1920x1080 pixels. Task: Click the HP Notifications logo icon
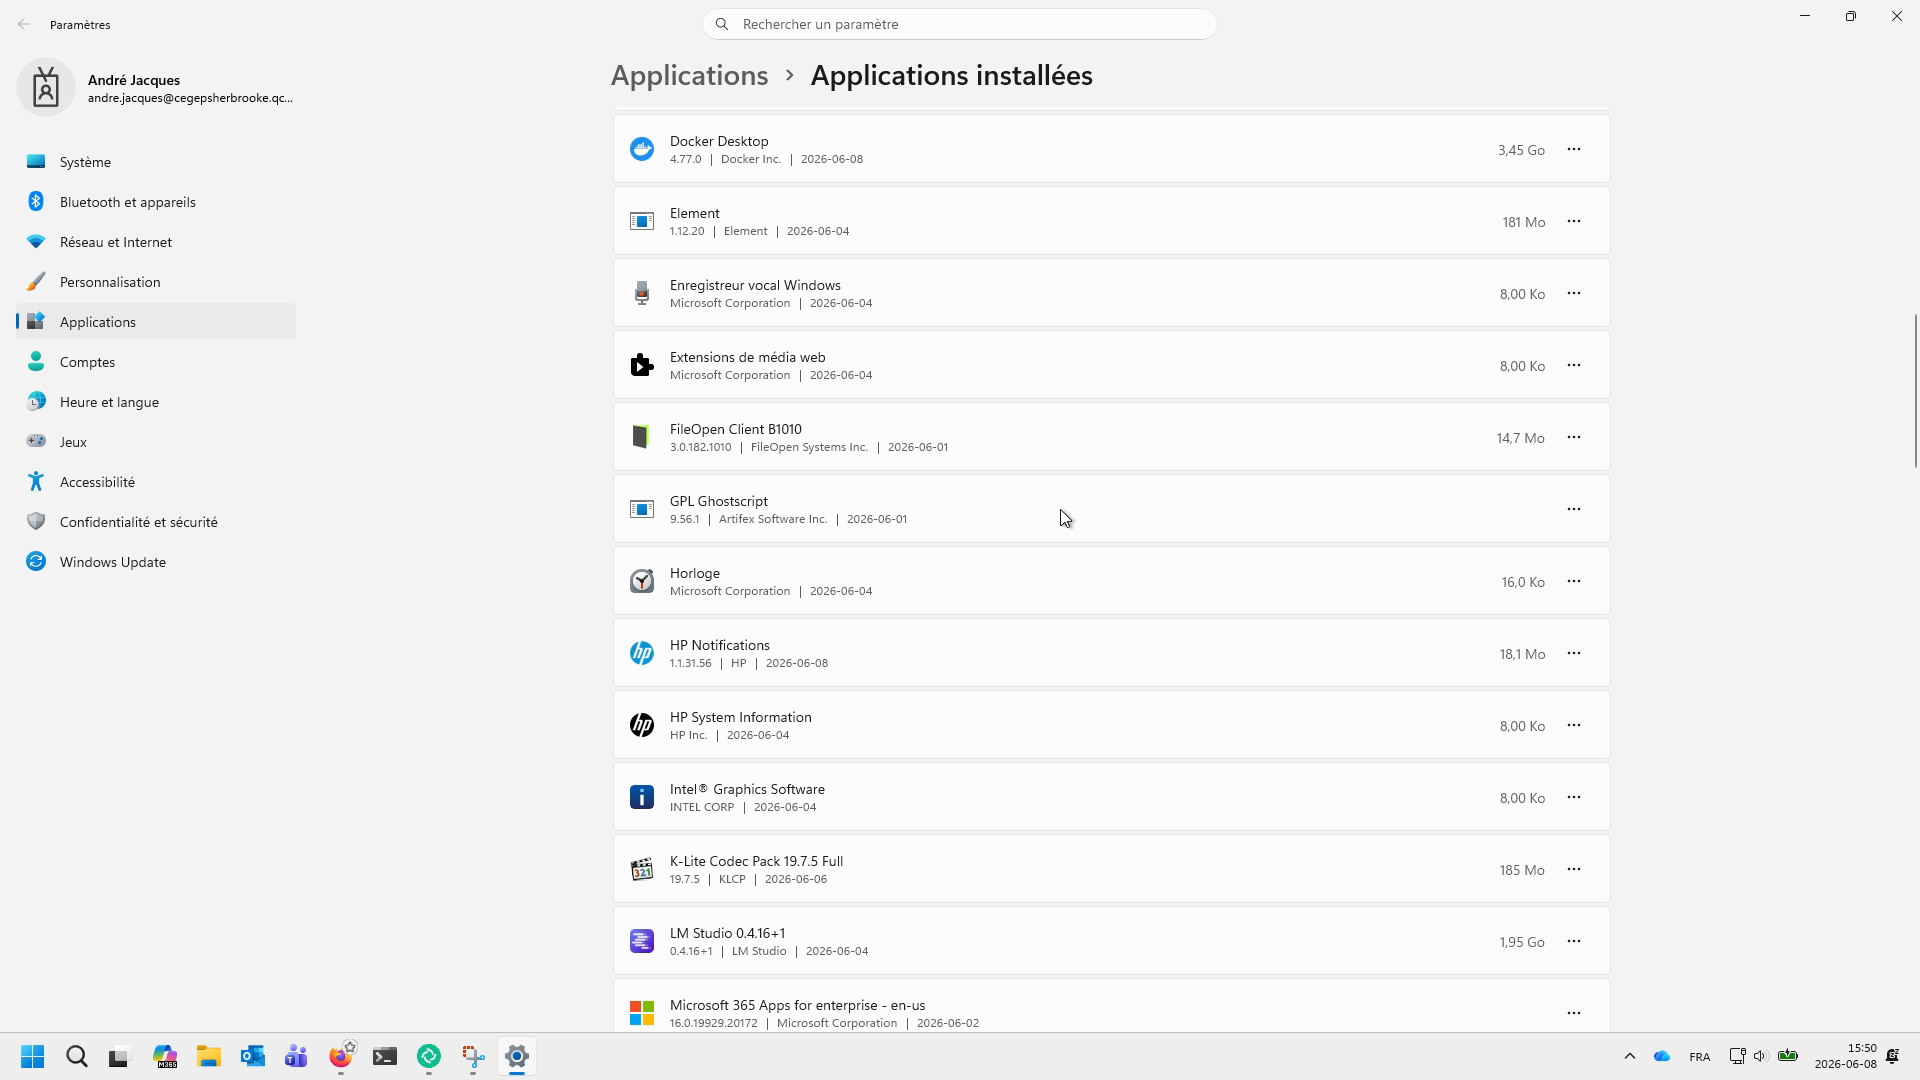(642, 653)
